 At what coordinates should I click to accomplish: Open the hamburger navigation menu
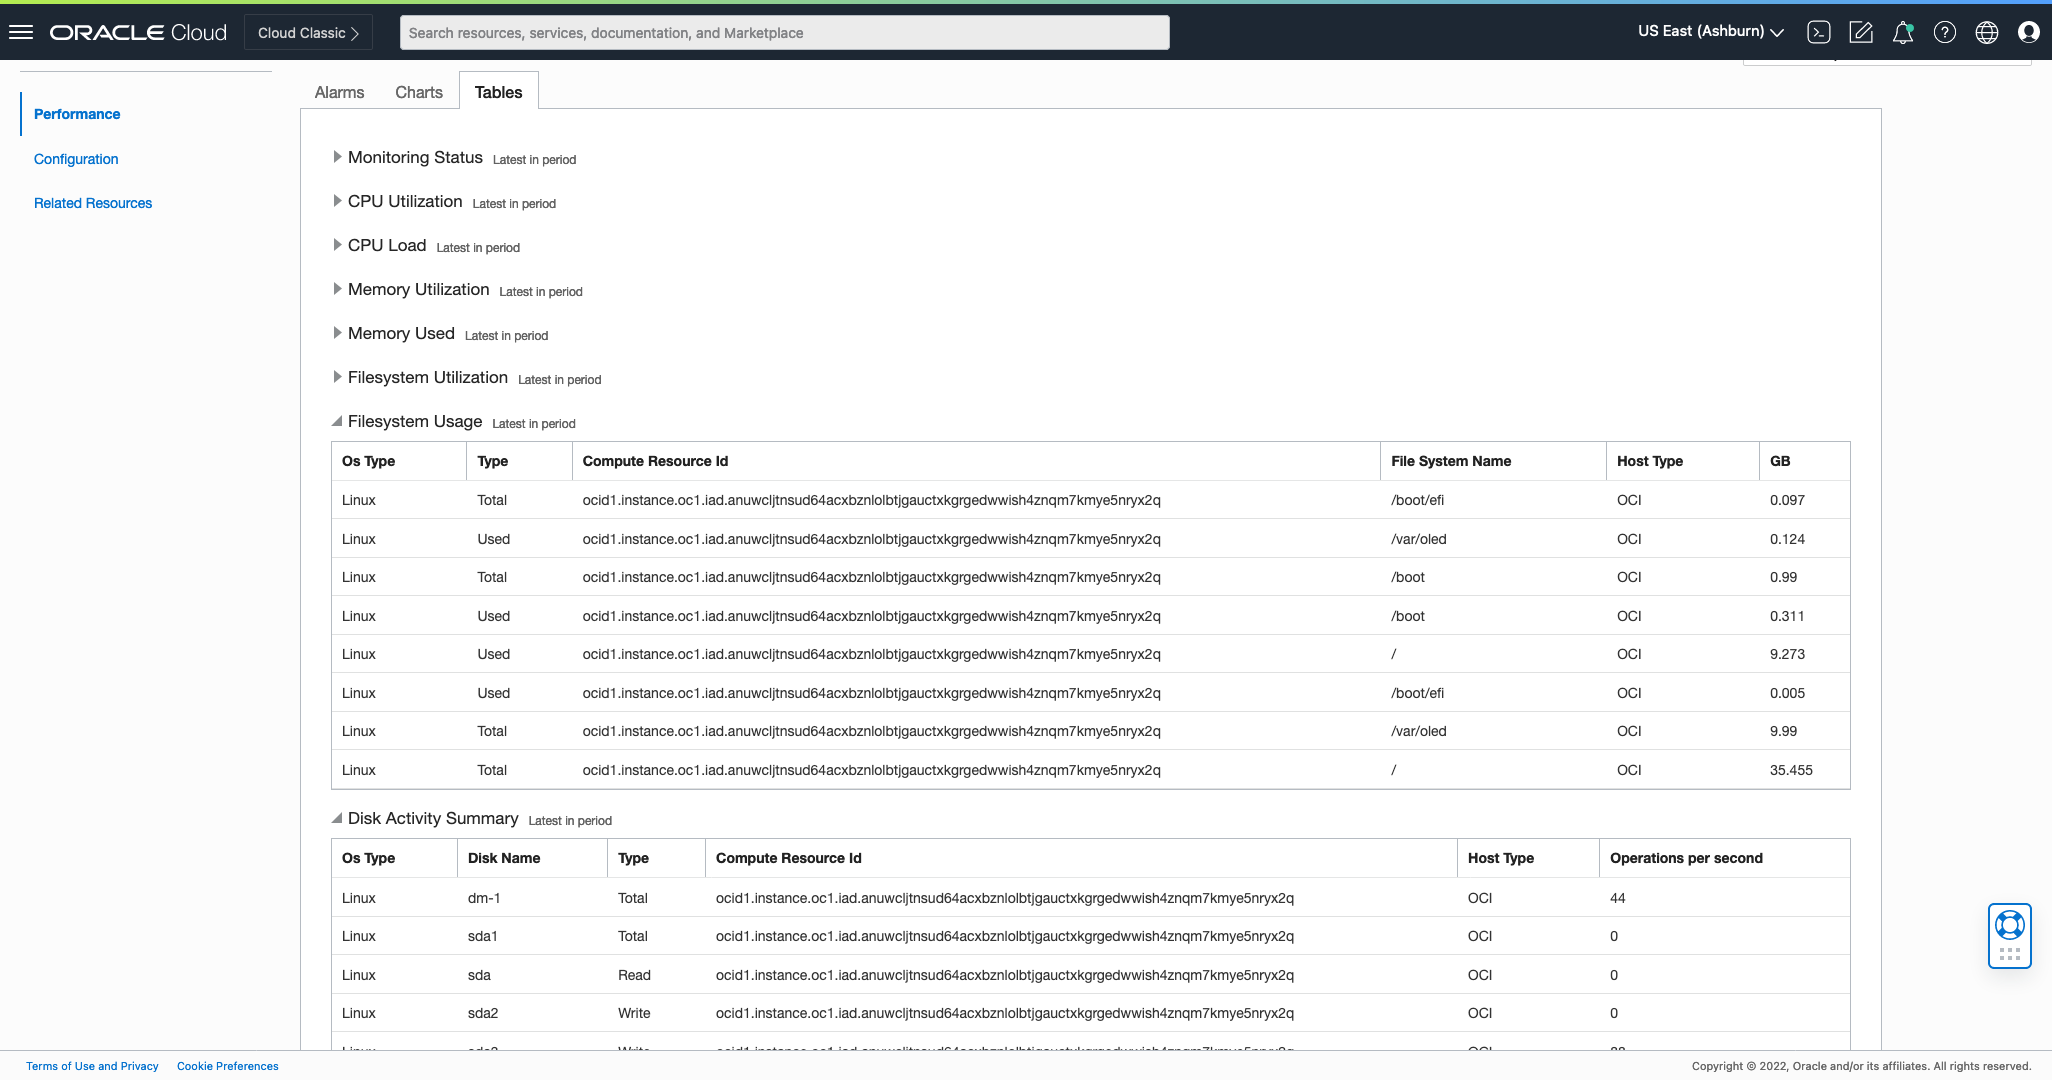tap(21, 32)
